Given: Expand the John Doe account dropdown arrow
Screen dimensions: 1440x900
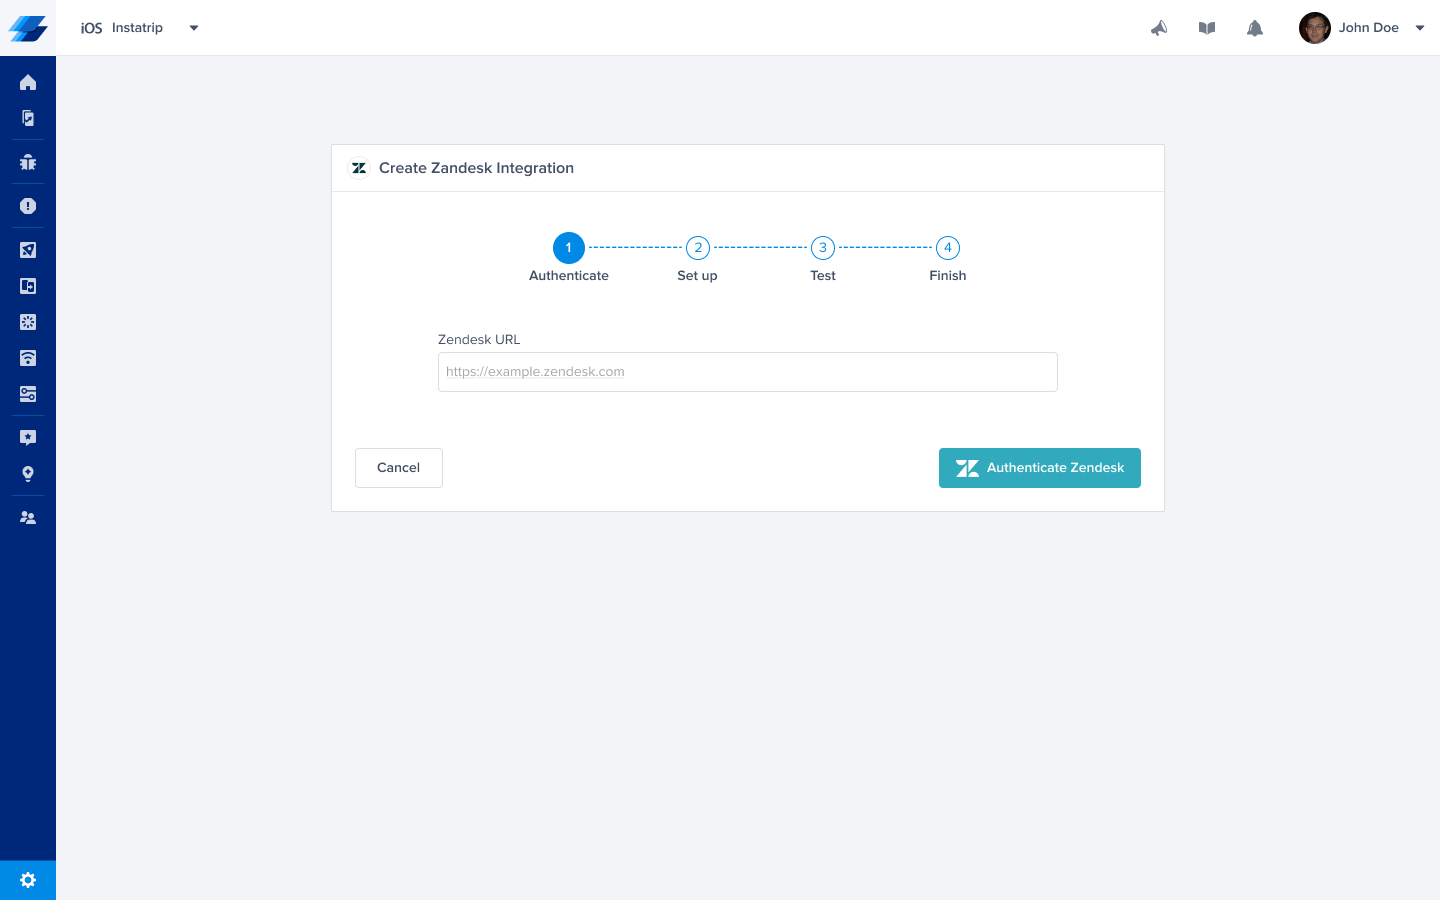Looking at the screenshot, I should click(x=1420, y=28).
